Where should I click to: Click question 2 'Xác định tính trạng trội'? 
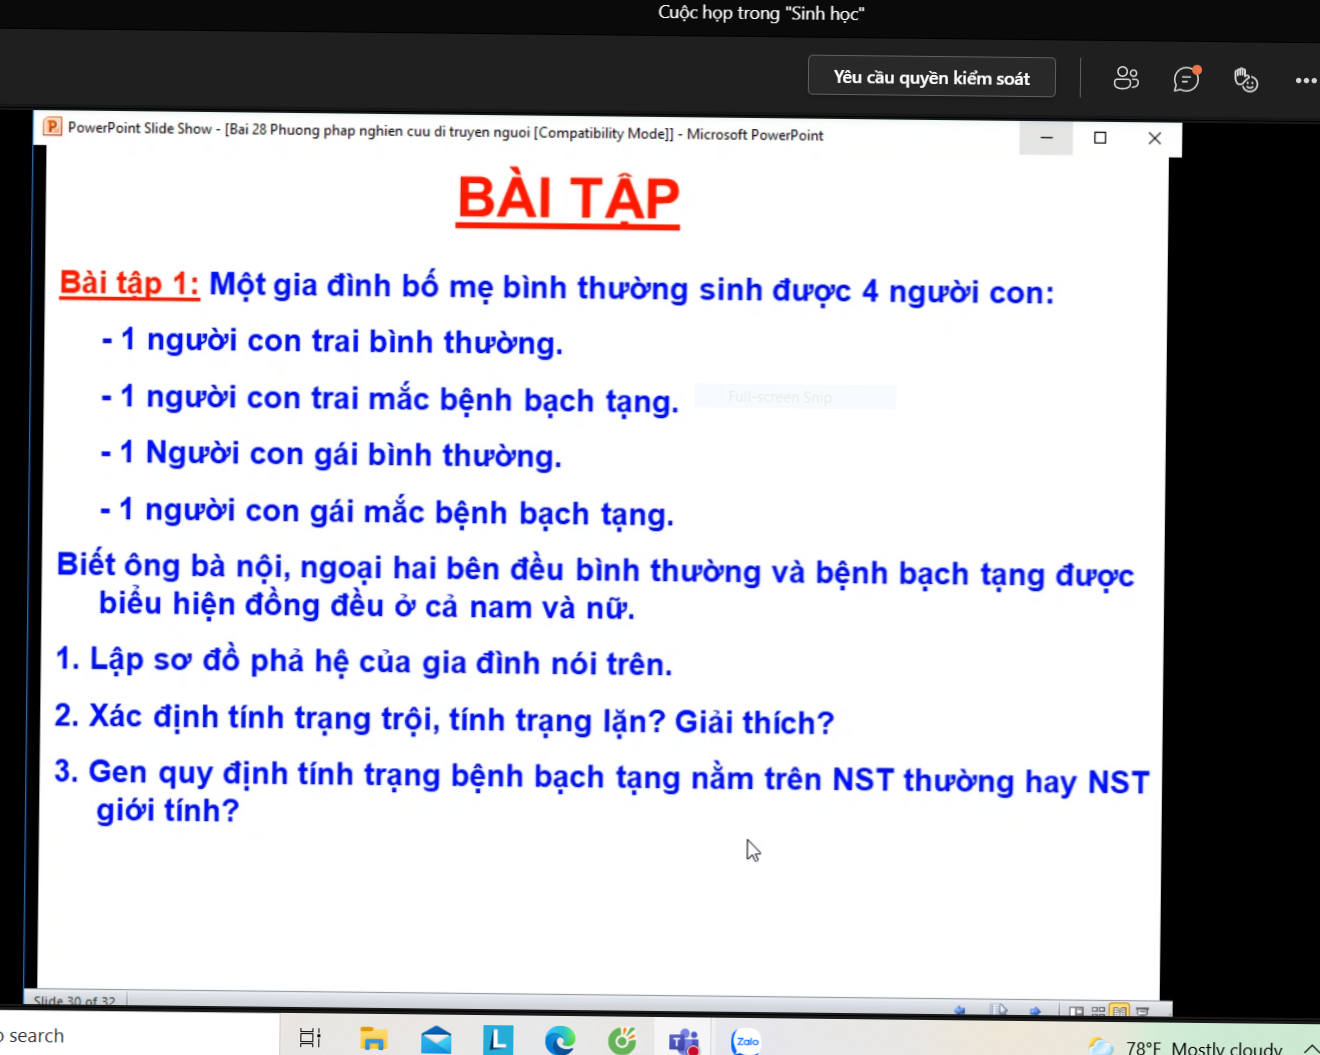pyautogui.click(x=444, y=718)
